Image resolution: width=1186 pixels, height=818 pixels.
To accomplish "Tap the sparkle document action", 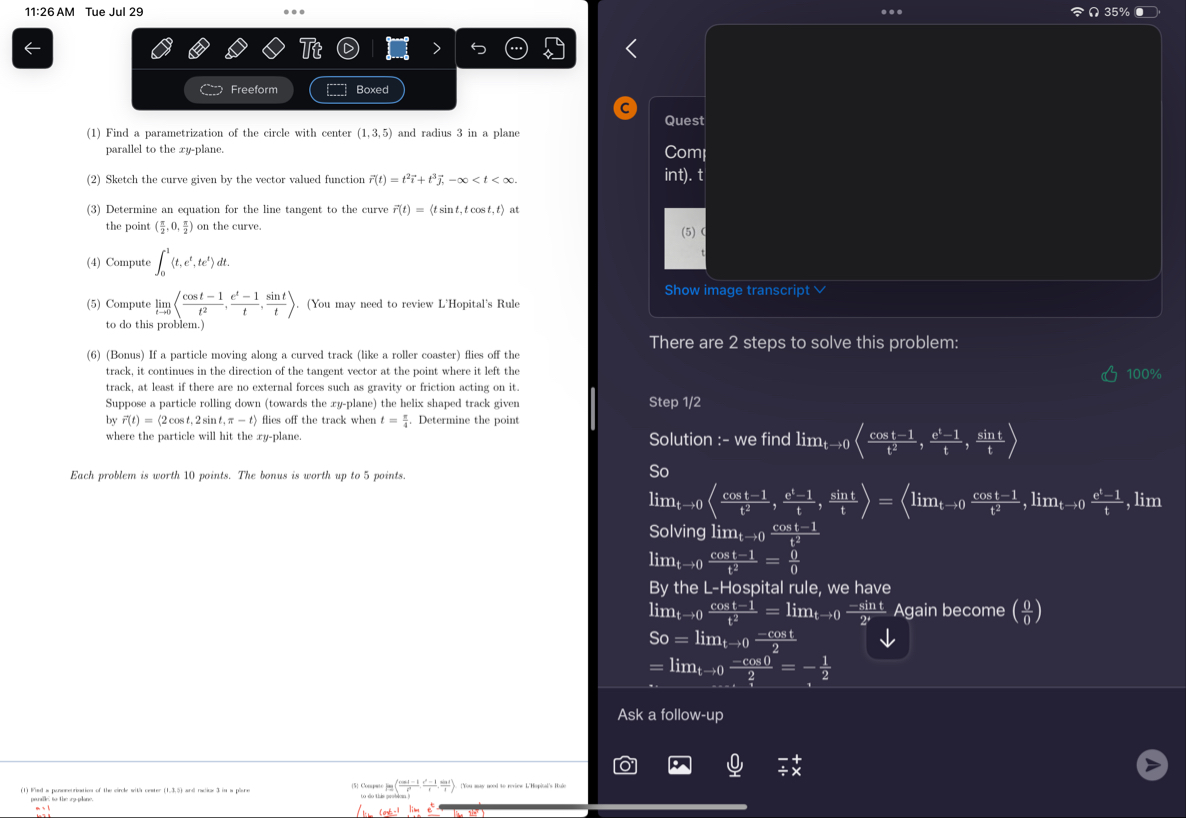I will pyautogui.click(x=553, y=48).
